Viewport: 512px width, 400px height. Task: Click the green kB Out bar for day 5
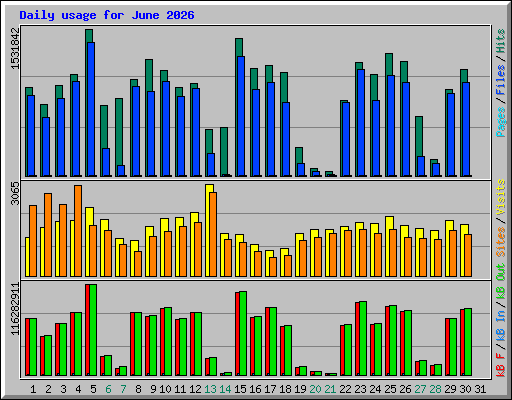(x=93, y=330)
